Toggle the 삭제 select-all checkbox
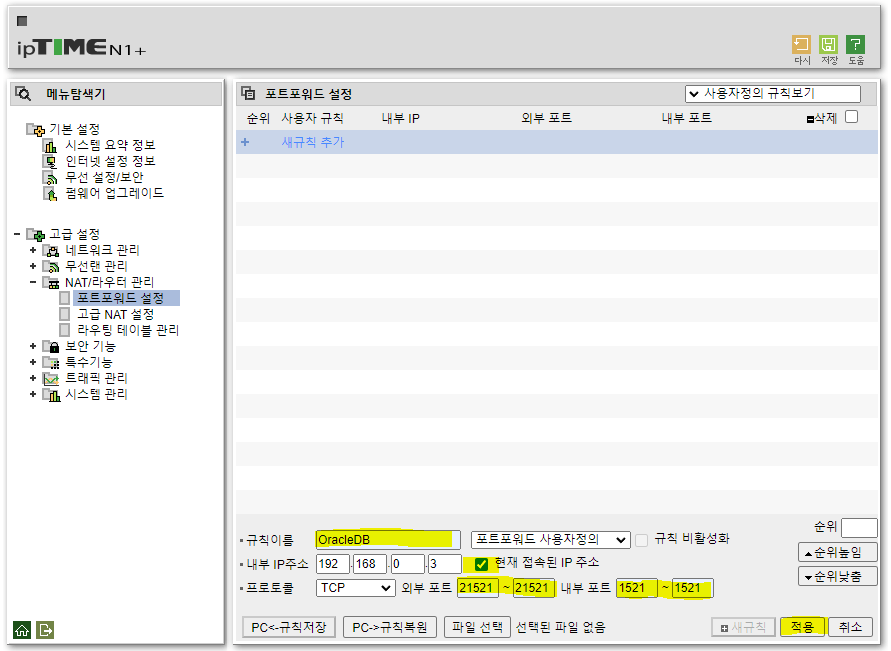The width and height of the screenshot is (891, 651). 851,117
